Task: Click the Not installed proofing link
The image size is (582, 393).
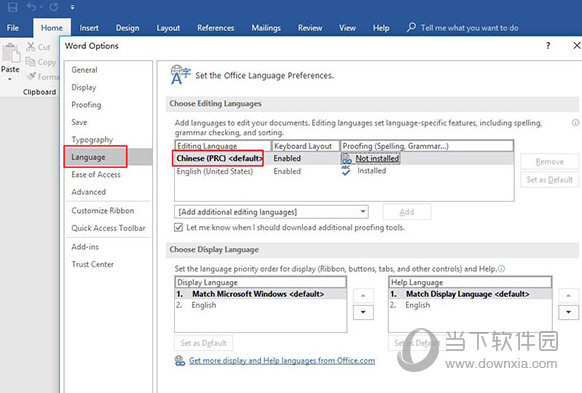Action: pos(377,158)
